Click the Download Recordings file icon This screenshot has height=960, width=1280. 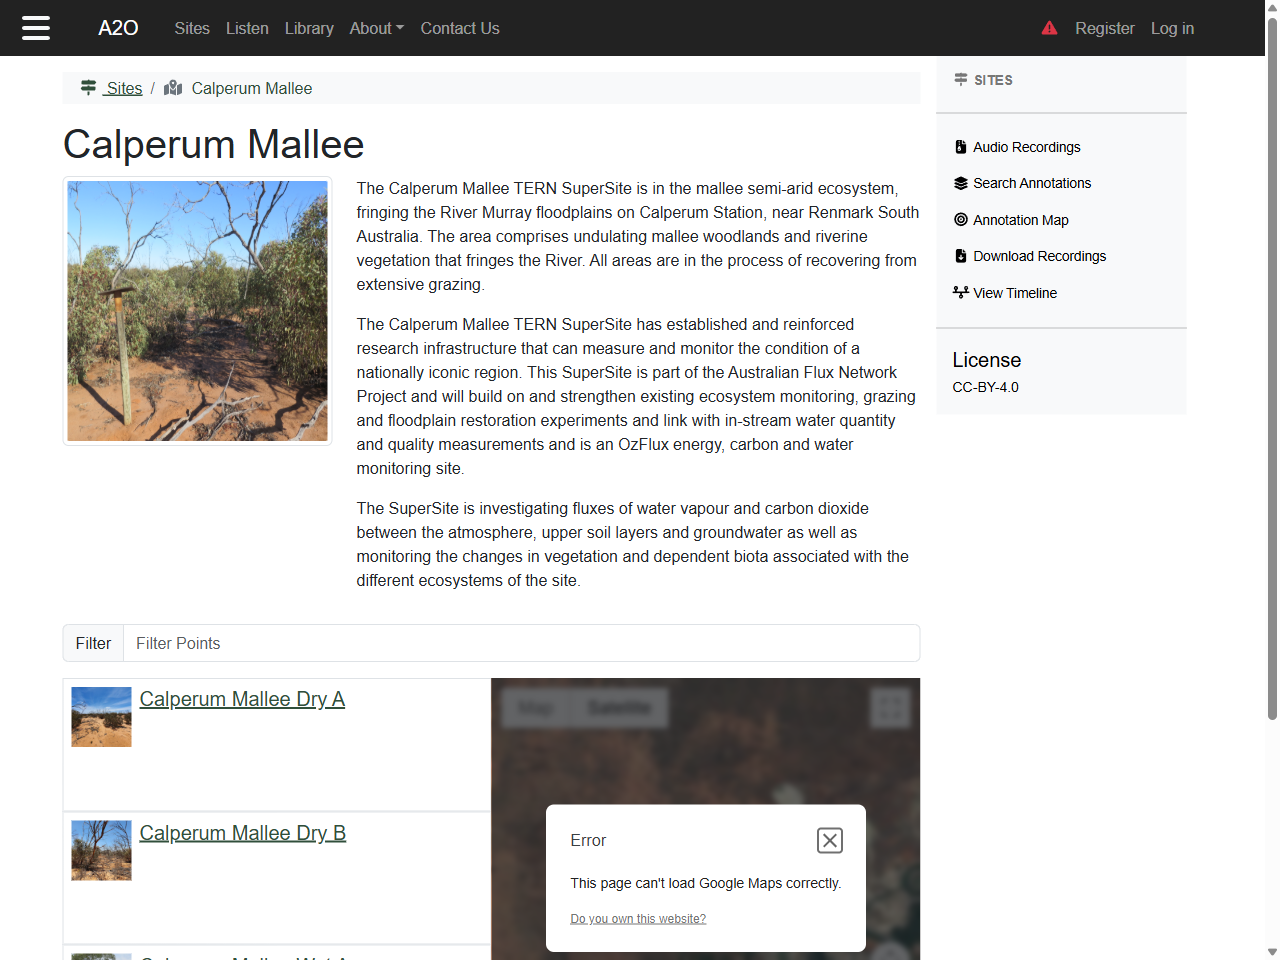960,256
